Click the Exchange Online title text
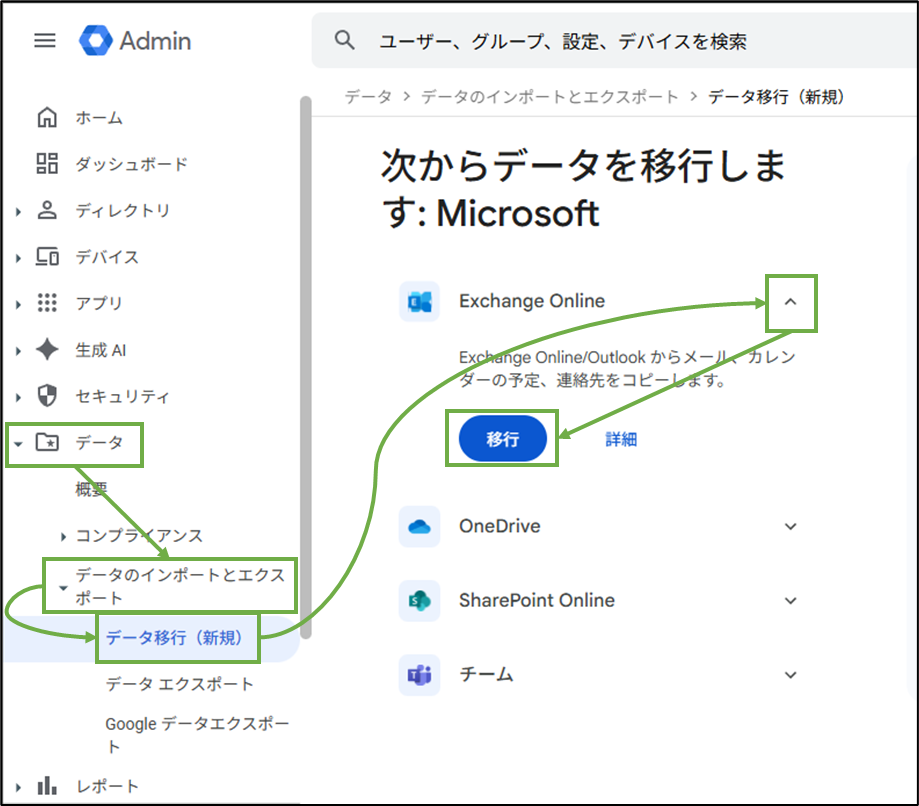The height and width of the screenshot is (806, 919). [532, 301]
